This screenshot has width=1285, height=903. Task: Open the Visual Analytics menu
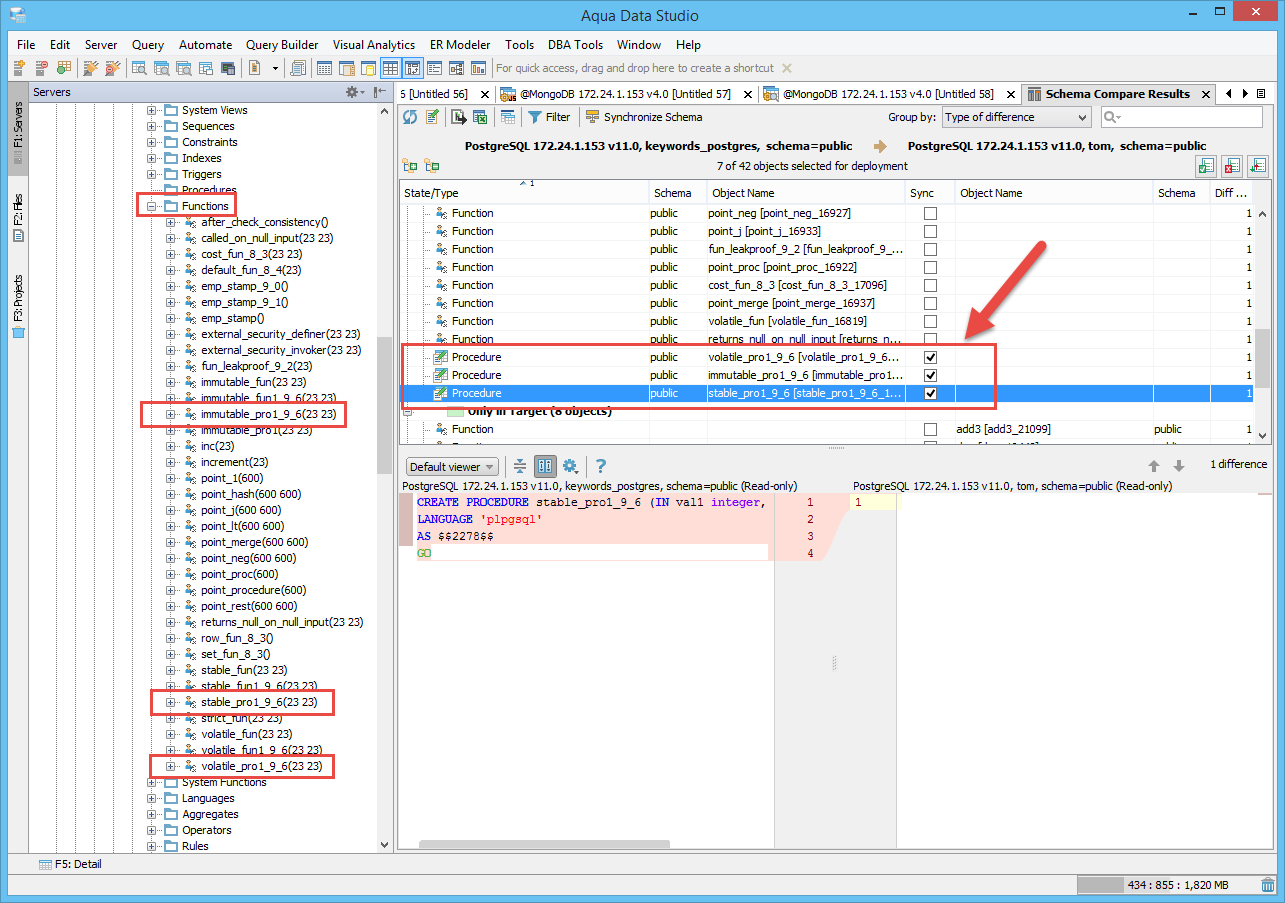pyautogui.click(x=374, y=45)
